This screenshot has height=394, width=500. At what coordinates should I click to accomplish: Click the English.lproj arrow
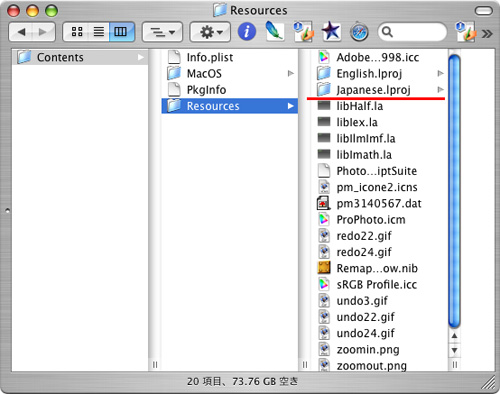tap(440, 73)
